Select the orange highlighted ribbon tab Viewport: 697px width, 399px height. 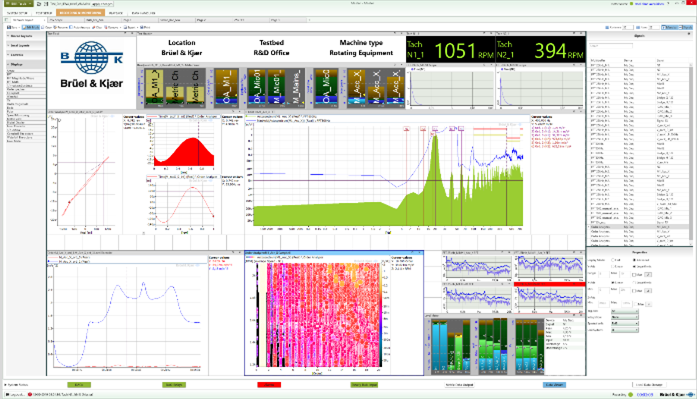click(80, 13)
